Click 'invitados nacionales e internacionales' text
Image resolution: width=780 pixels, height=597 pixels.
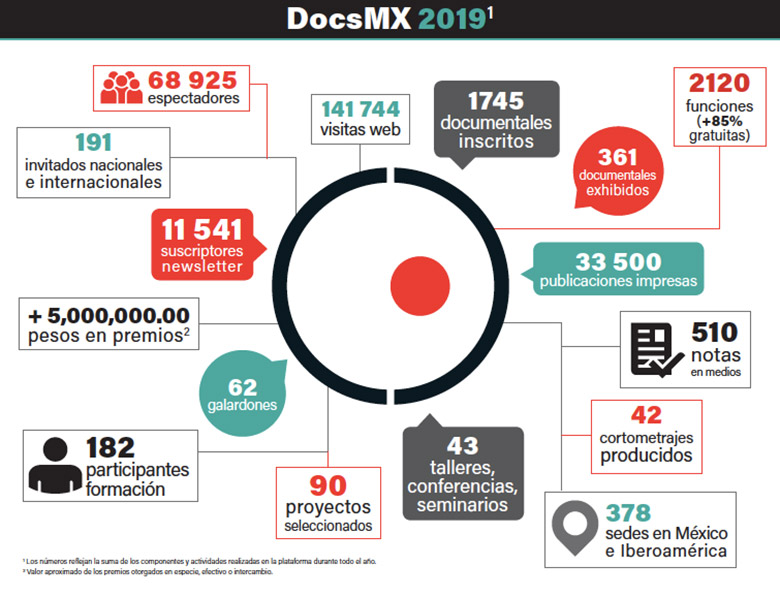tap(94, 174)
